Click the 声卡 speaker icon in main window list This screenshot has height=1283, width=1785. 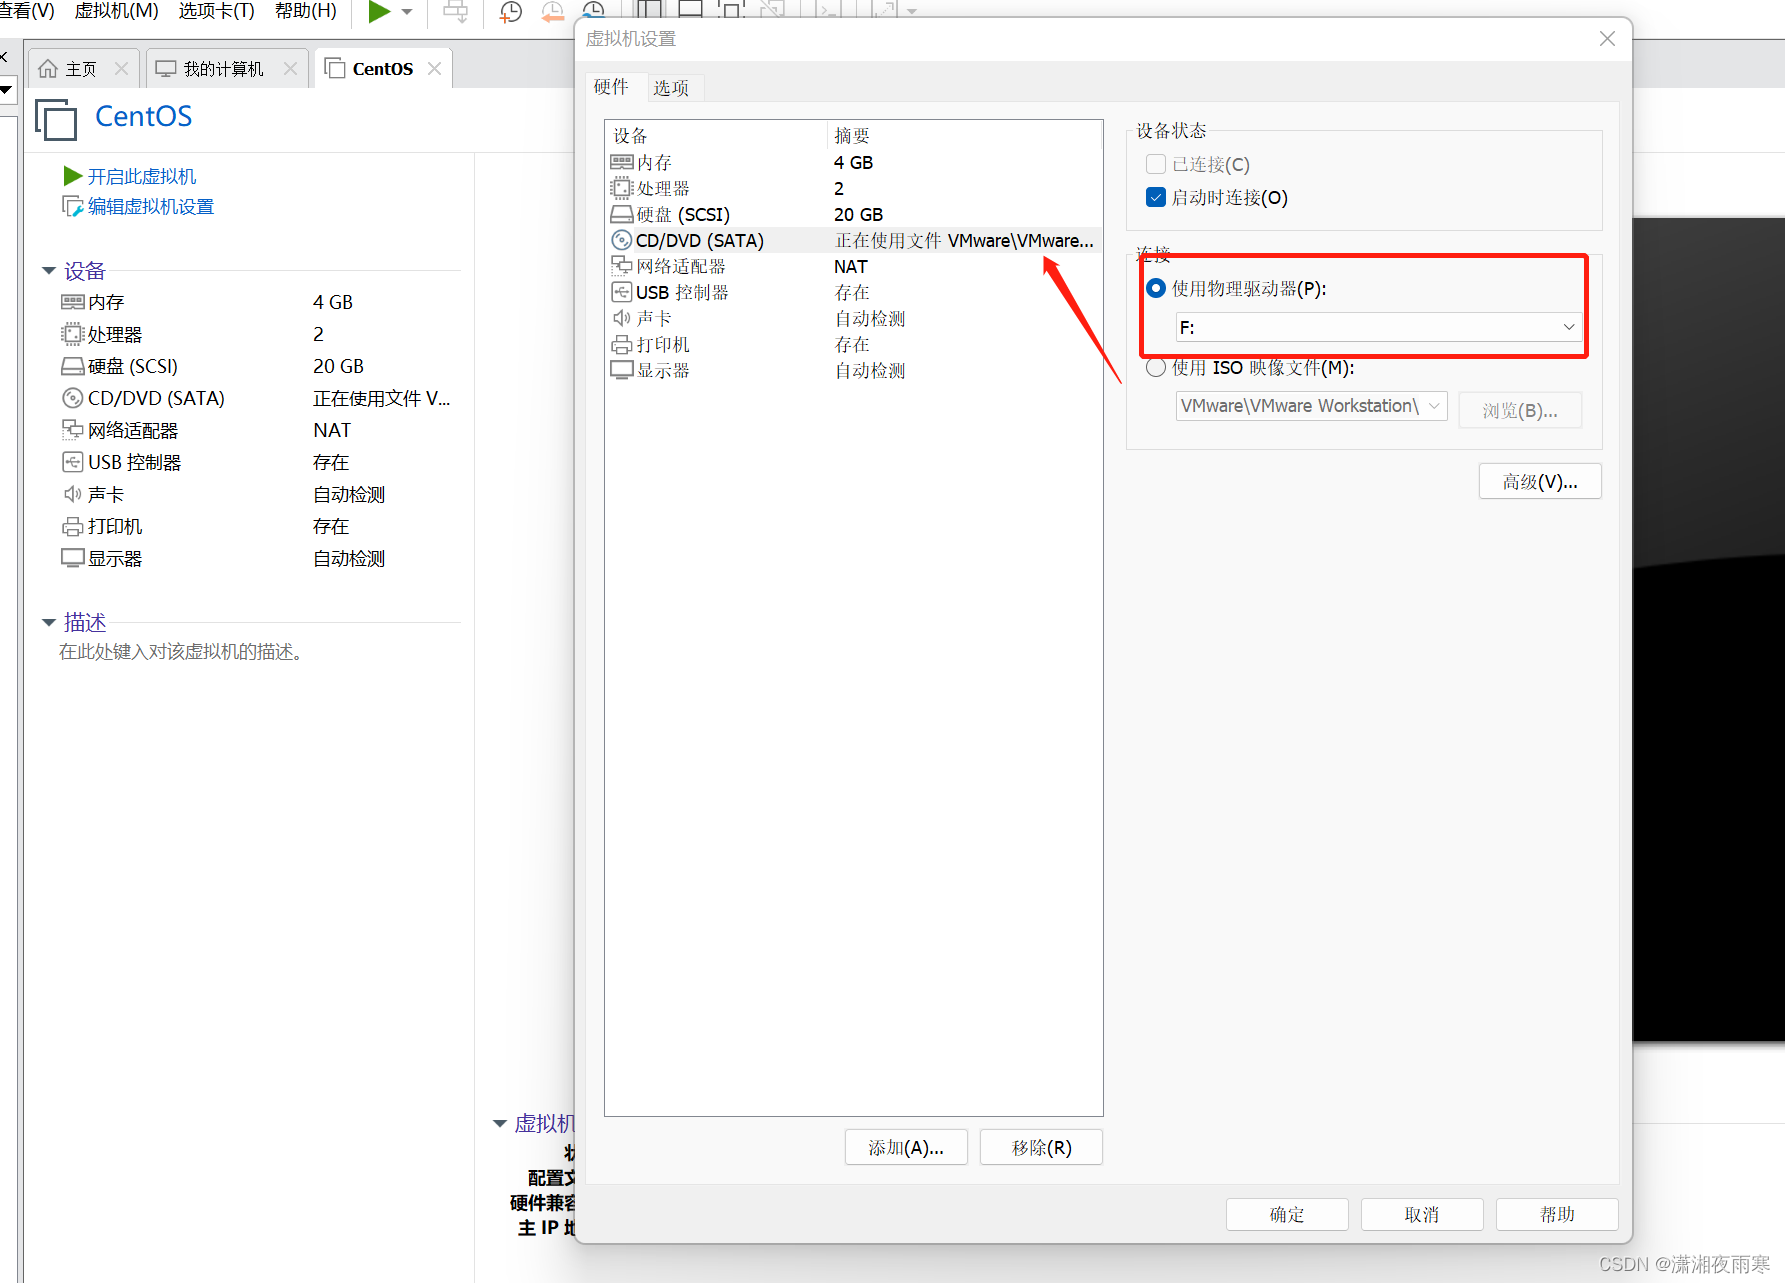pyautogui.click(x=73, y=494)
